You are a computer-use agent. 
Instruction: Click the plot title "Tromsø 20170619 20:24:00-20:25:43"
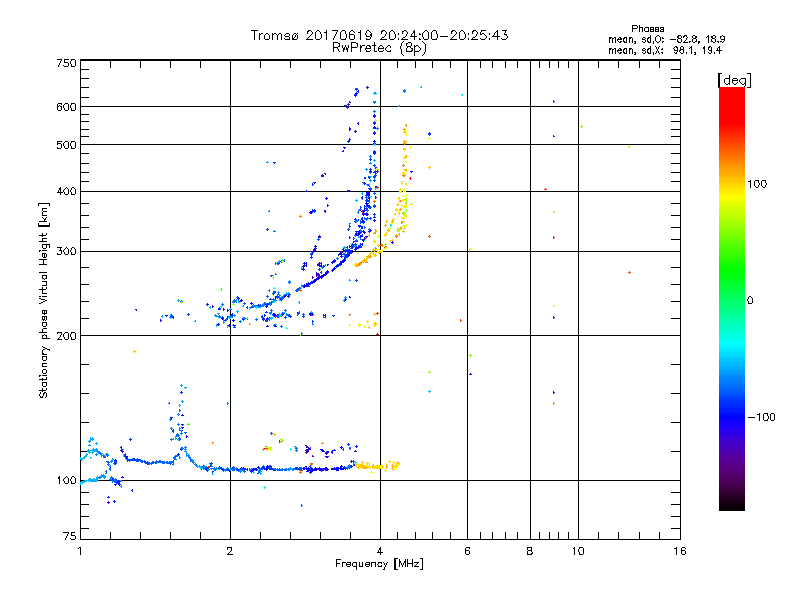coord(379,35)
